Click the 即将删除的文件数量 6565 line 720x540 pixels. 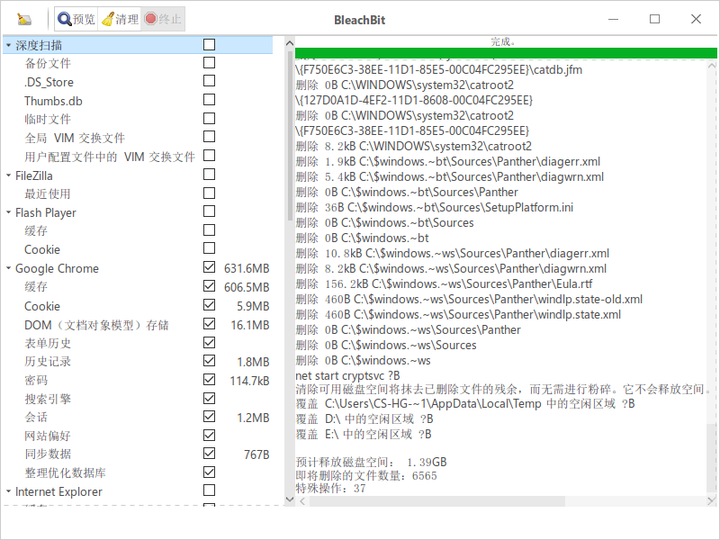[x=366, y=475]
